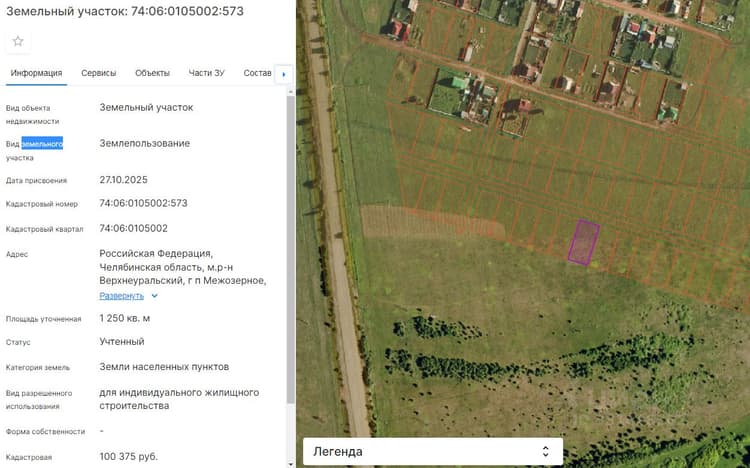
Task: Click the info panel scrollbar thumb
Action: tap(290, 249)
